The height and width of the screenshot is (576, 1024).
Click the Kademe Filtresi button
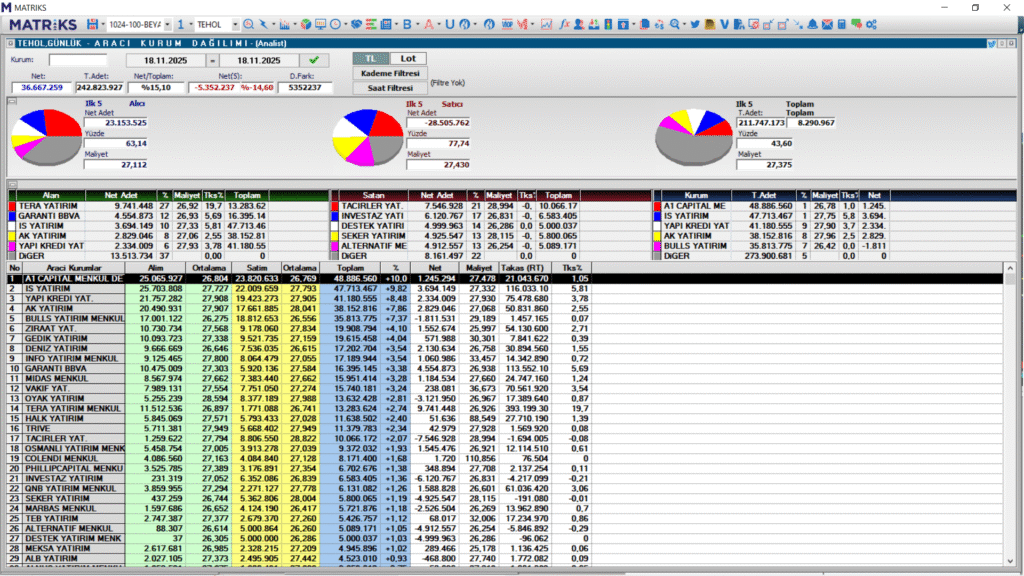(x=390, y=73)
